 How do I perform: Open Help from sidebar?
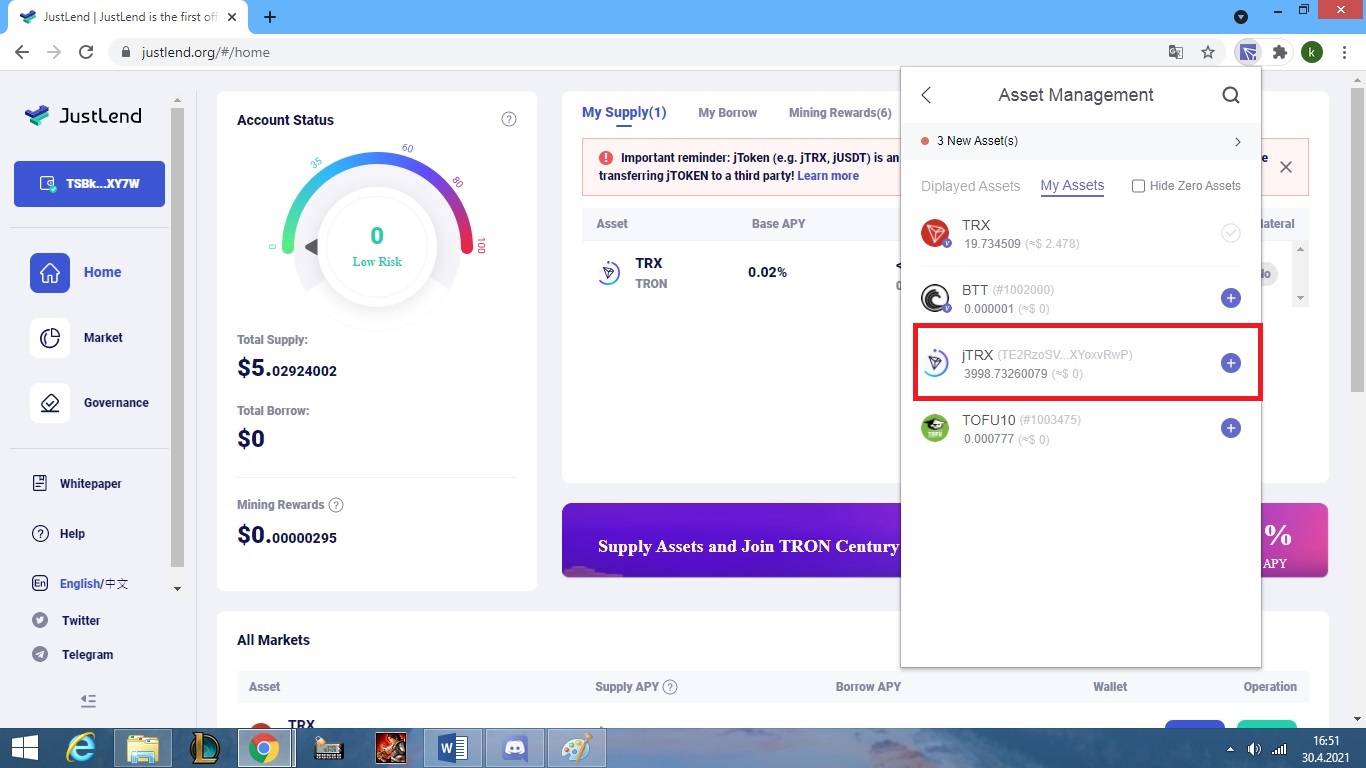[x=72, y=534]
